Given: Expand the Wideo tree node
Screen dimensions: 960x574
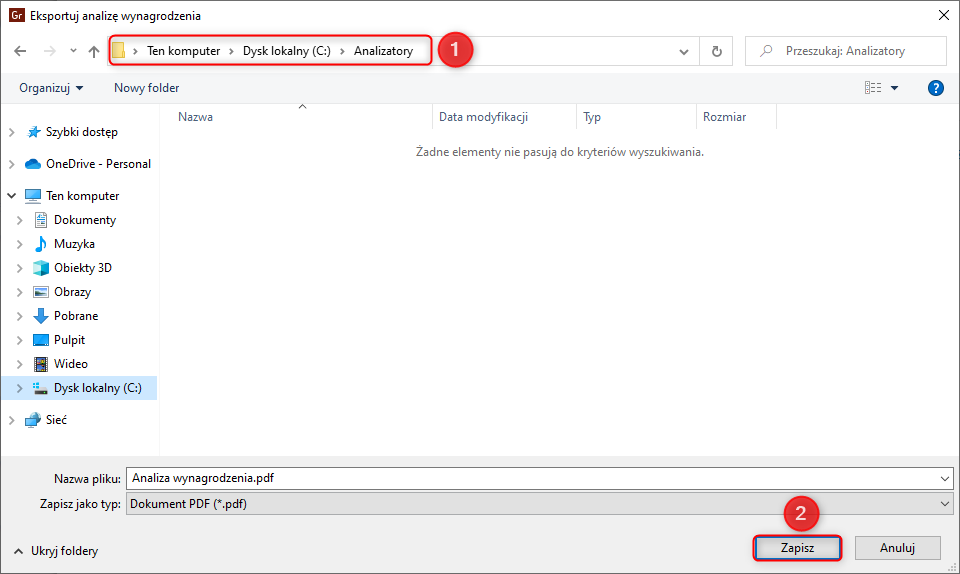Looking at the screenshot, I should 20,364.
